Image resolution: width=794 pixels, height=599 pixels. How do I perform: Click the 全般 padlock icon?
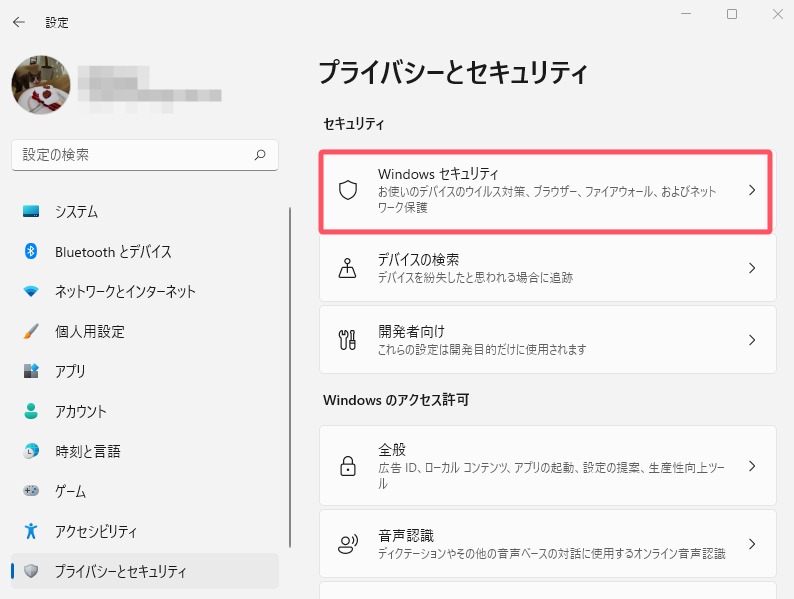[348, 466]
